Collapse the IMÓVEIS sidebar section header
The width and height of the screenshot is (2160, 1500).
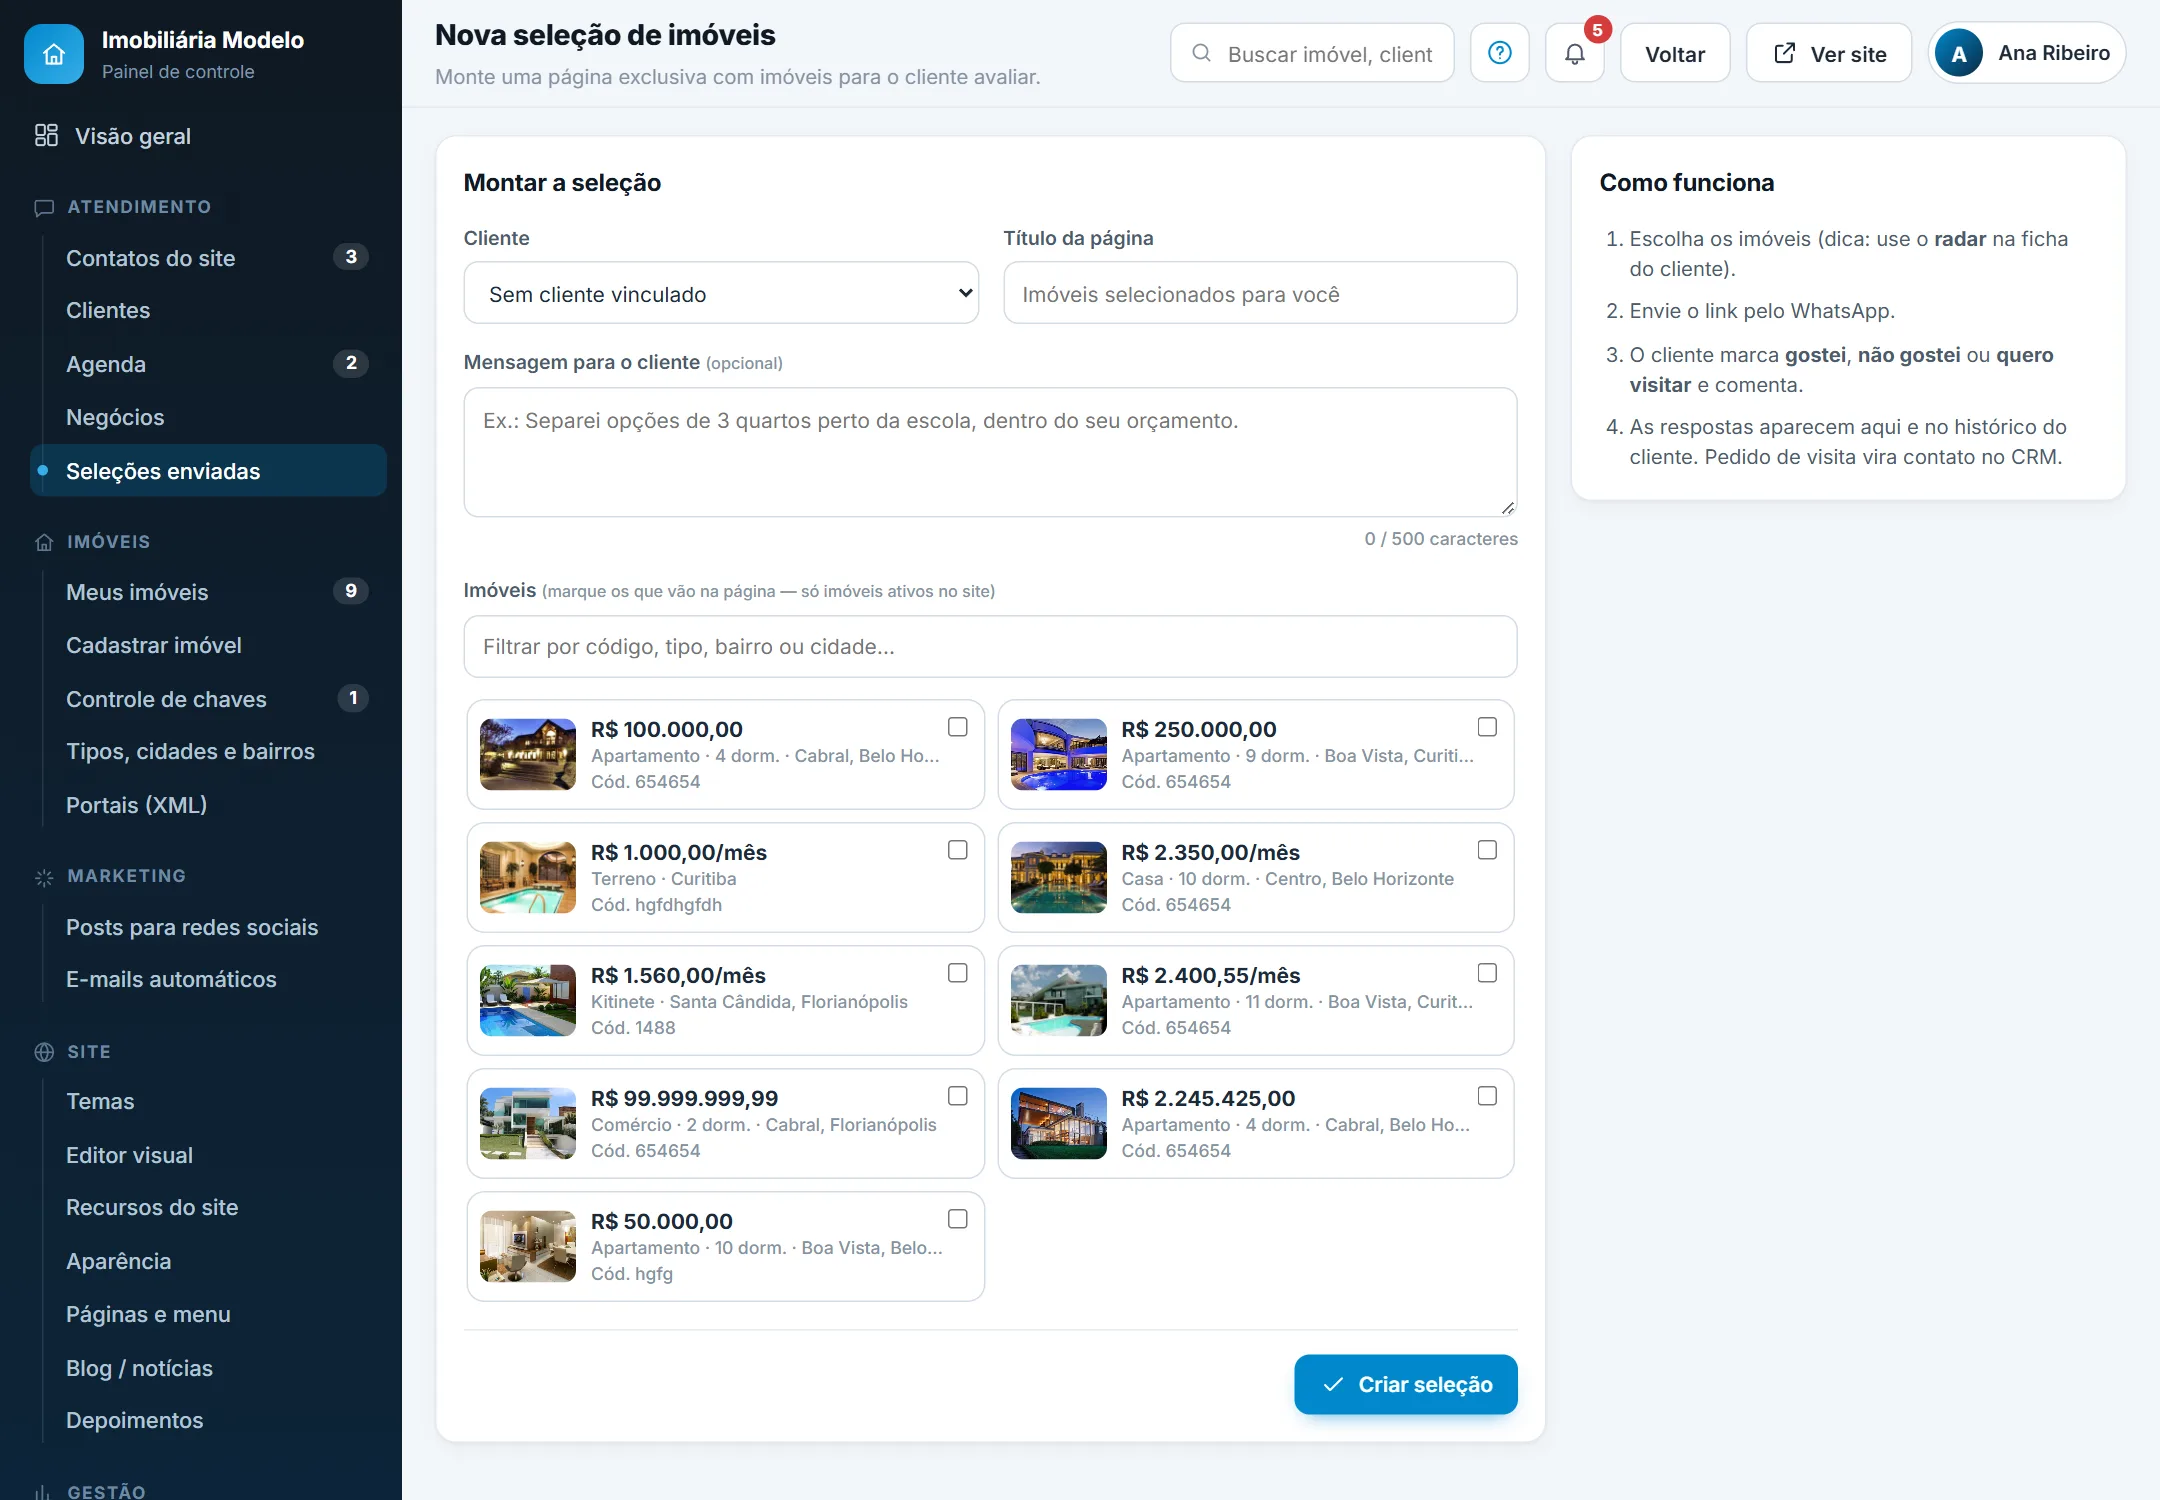[109, 542]
